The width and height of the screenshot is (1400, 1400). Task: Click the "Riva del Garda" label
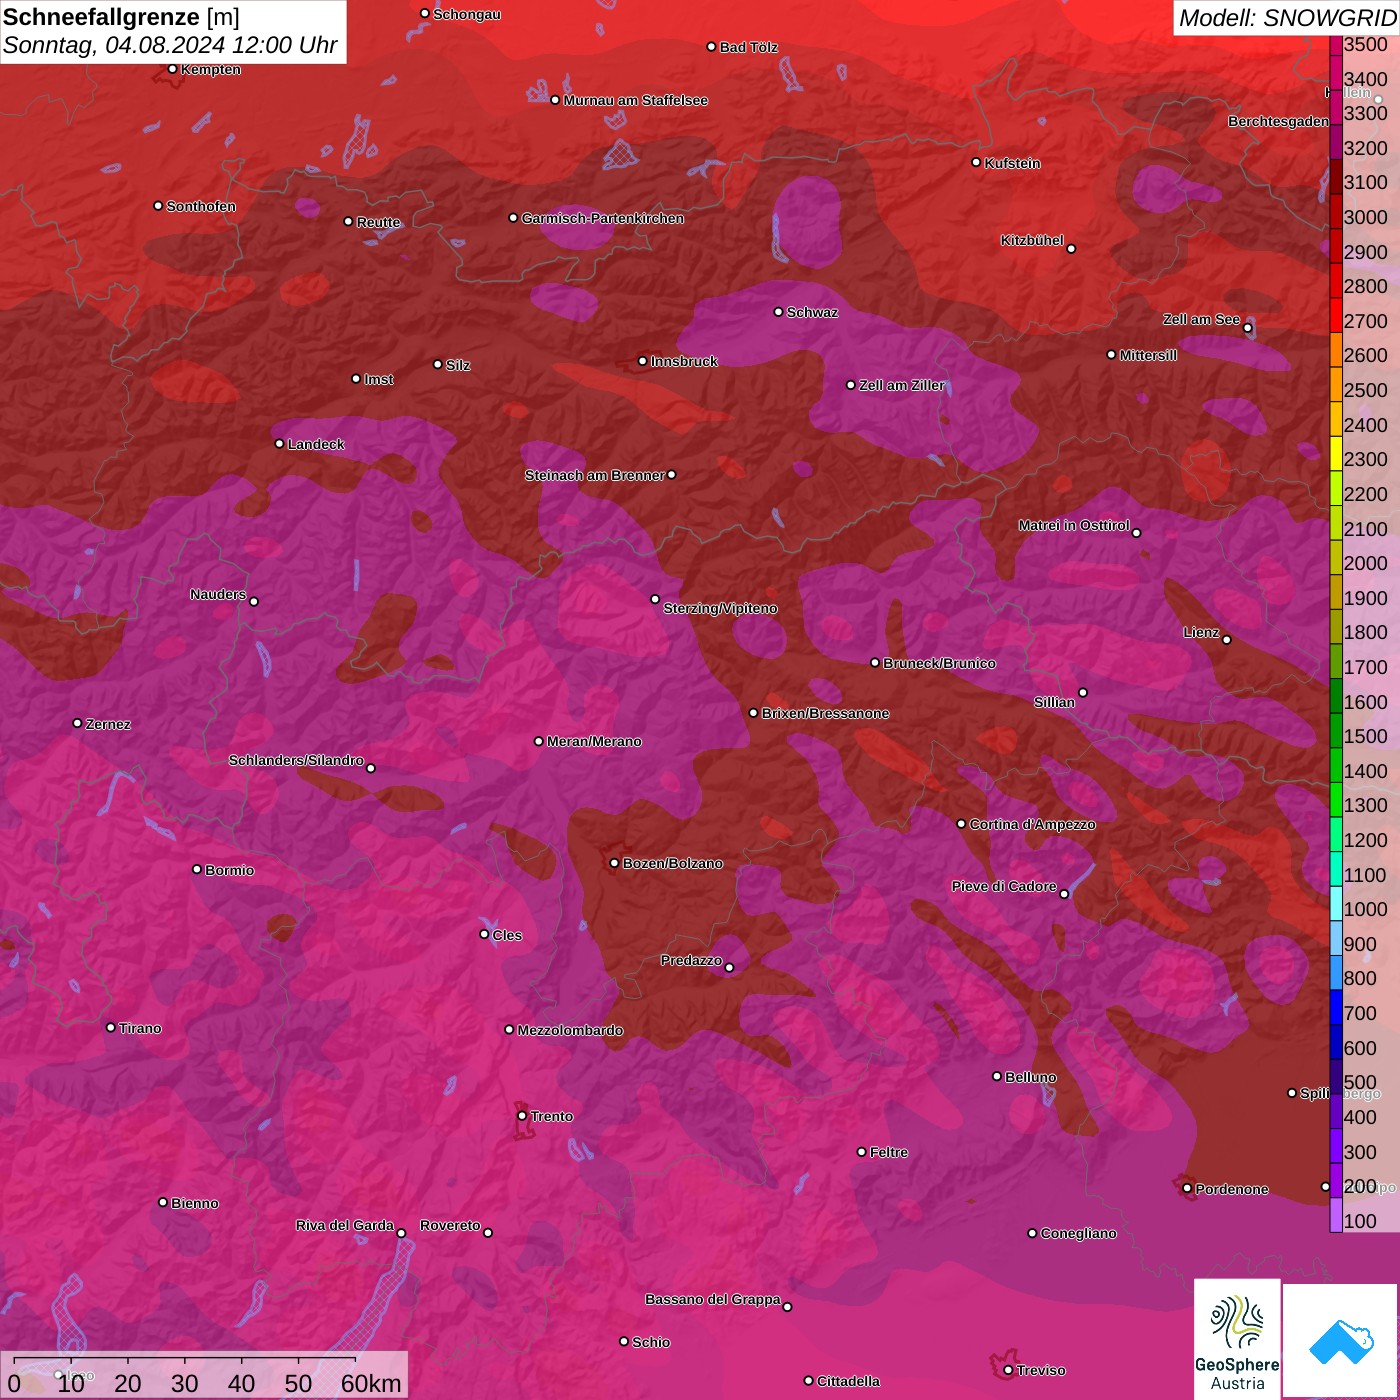click(x=345, y=1225)
